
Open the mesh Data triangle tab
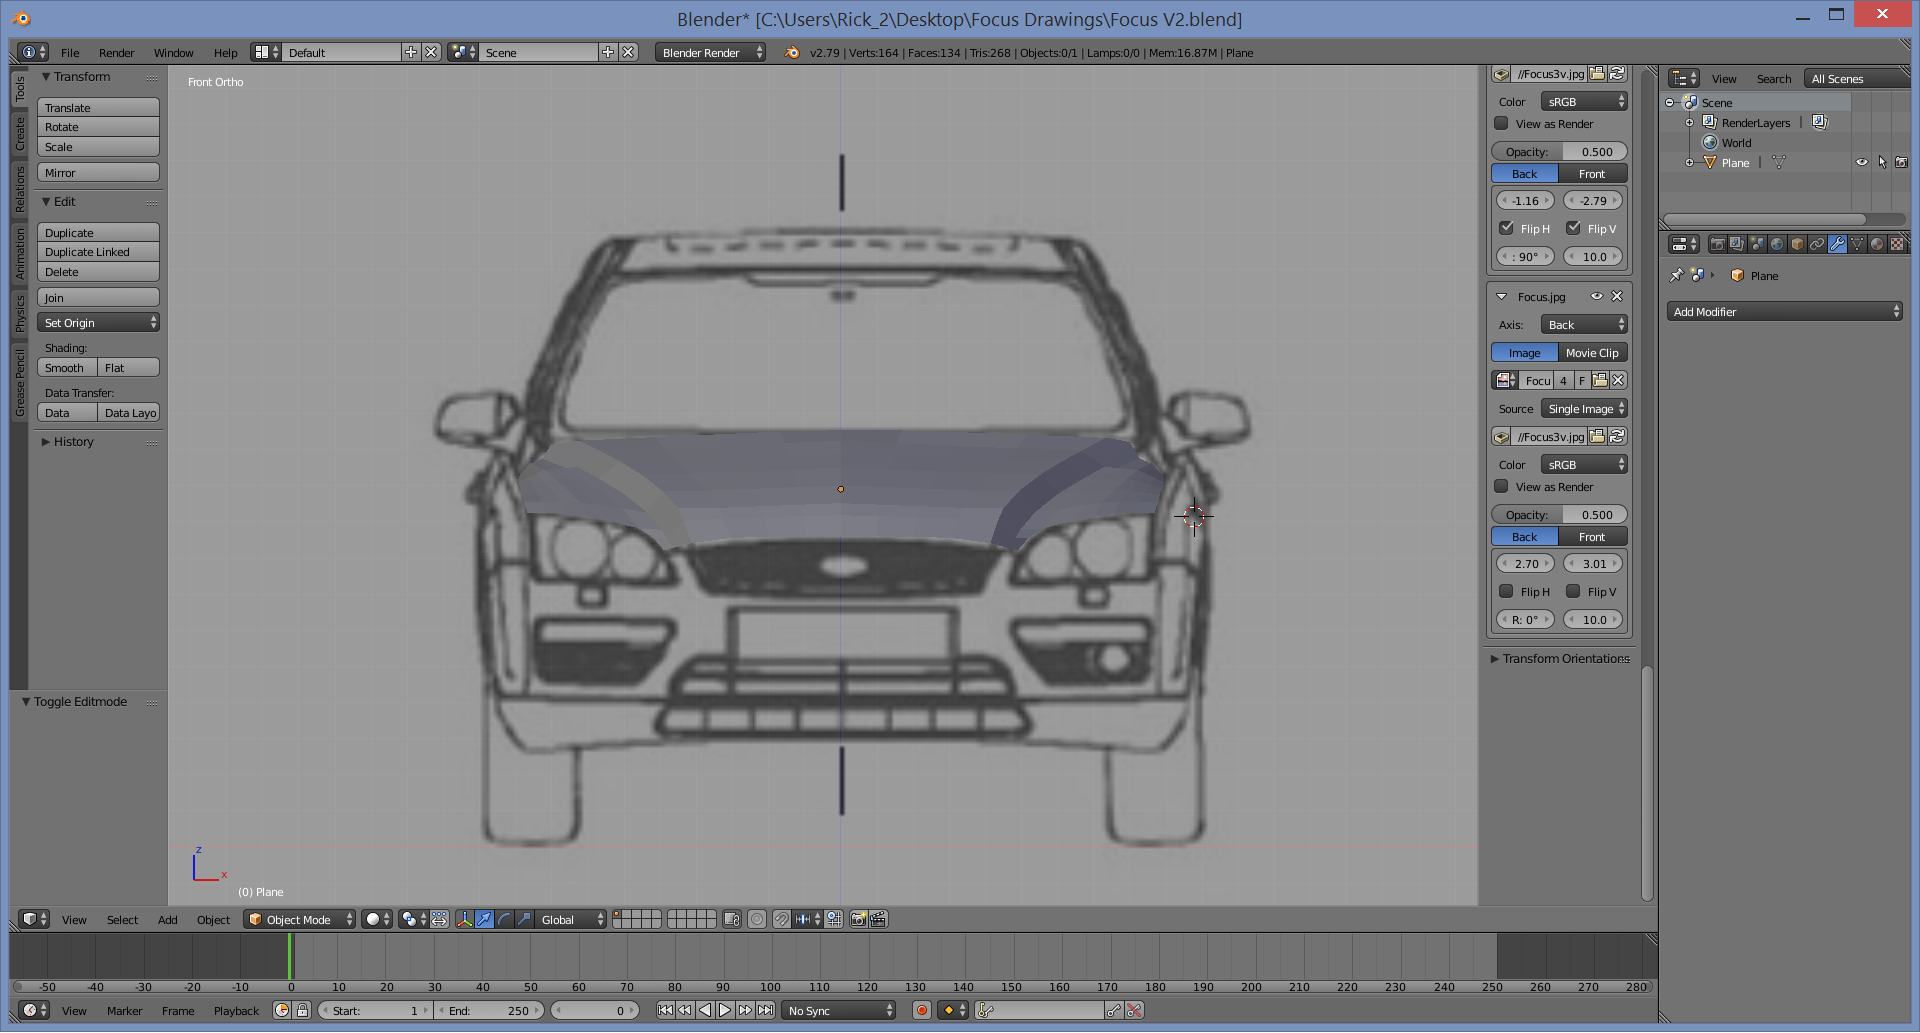(1857, 244)
